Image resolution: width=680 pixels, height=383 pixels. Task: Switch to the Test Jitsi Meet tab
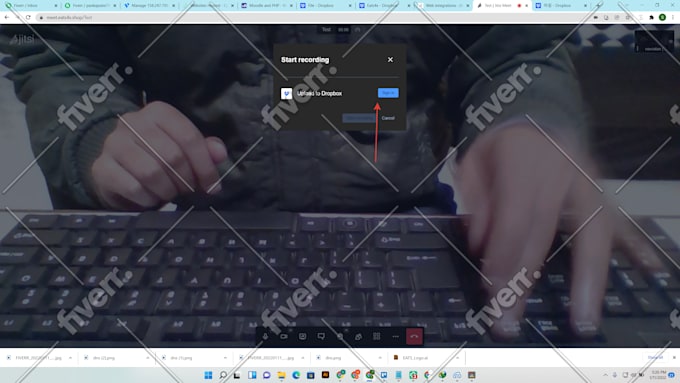coord(502,6)
